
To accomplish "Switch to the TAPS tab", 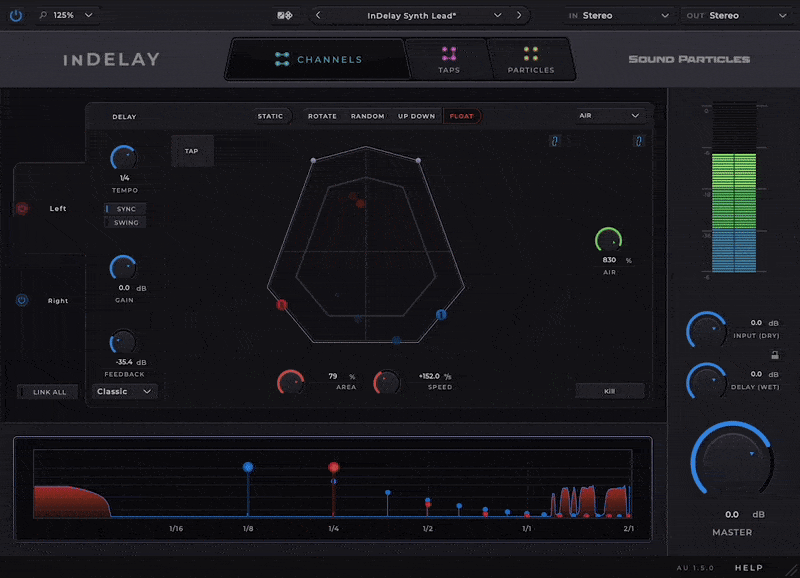I will [449, 59].
